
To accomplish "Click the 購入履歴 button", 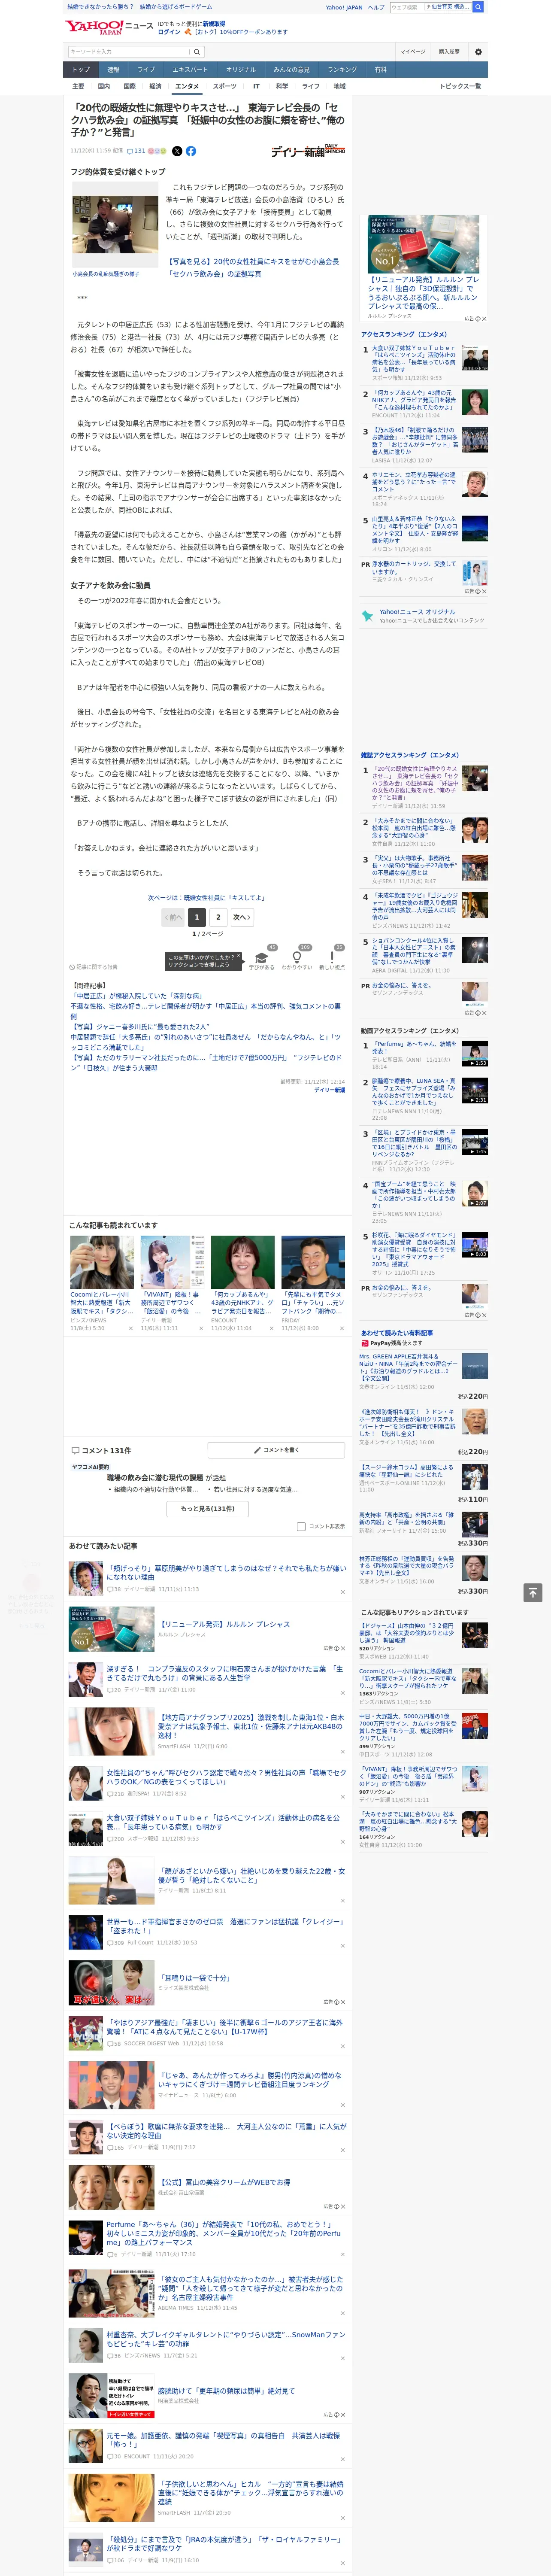I will click(x=449, y=52).
